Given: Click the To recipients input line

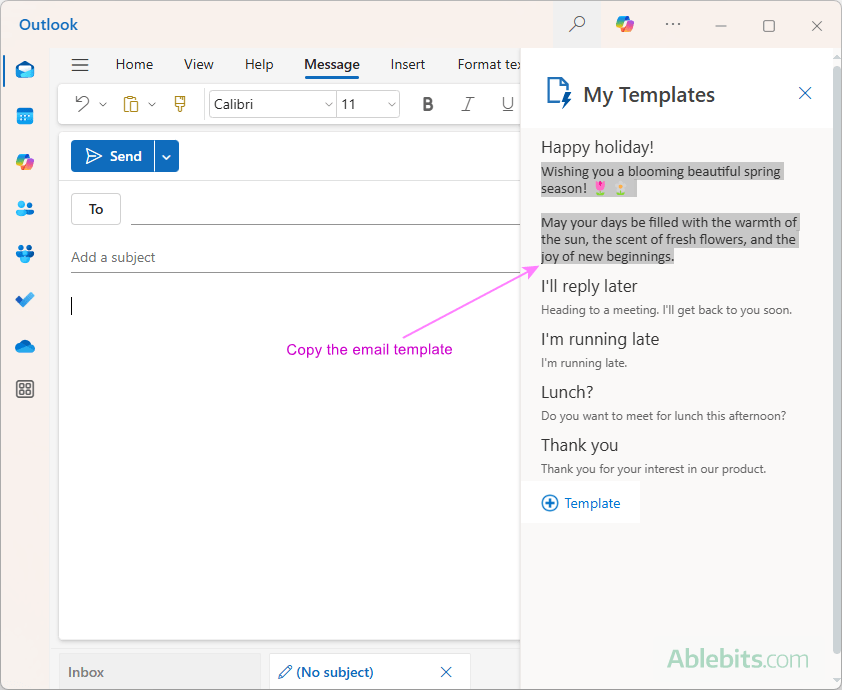Looking at the screenshot, I should pyautogui.click(x=325, y=209).
